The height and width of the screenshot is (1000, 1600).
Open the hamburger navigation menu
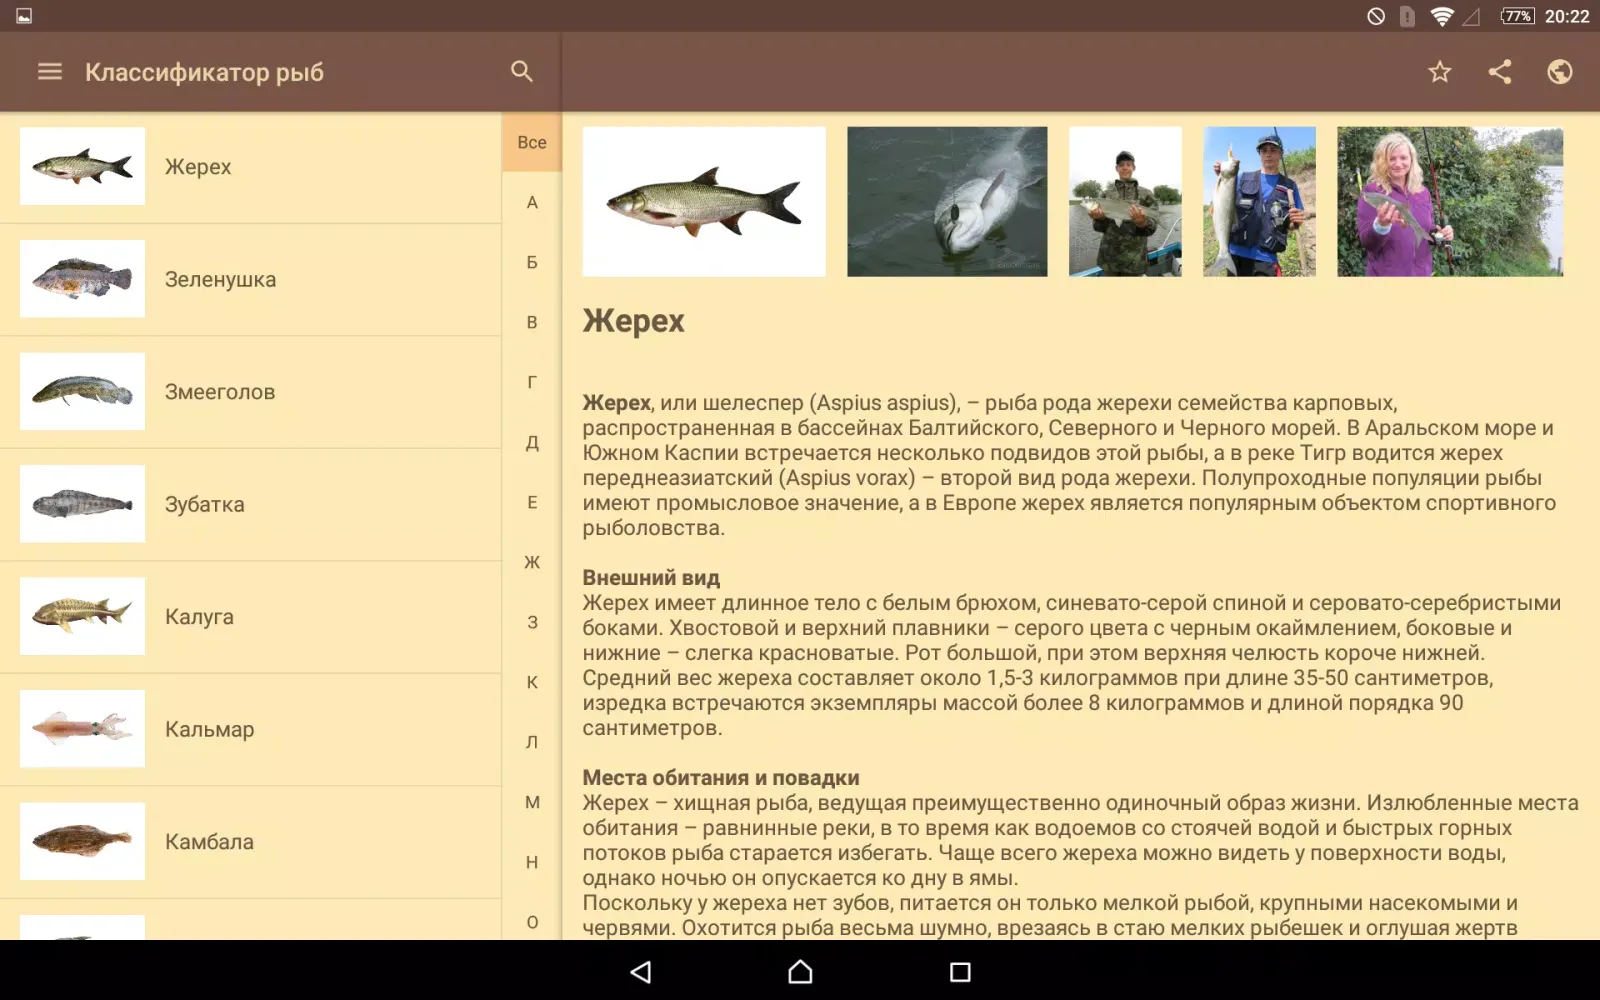coord(50,72)
